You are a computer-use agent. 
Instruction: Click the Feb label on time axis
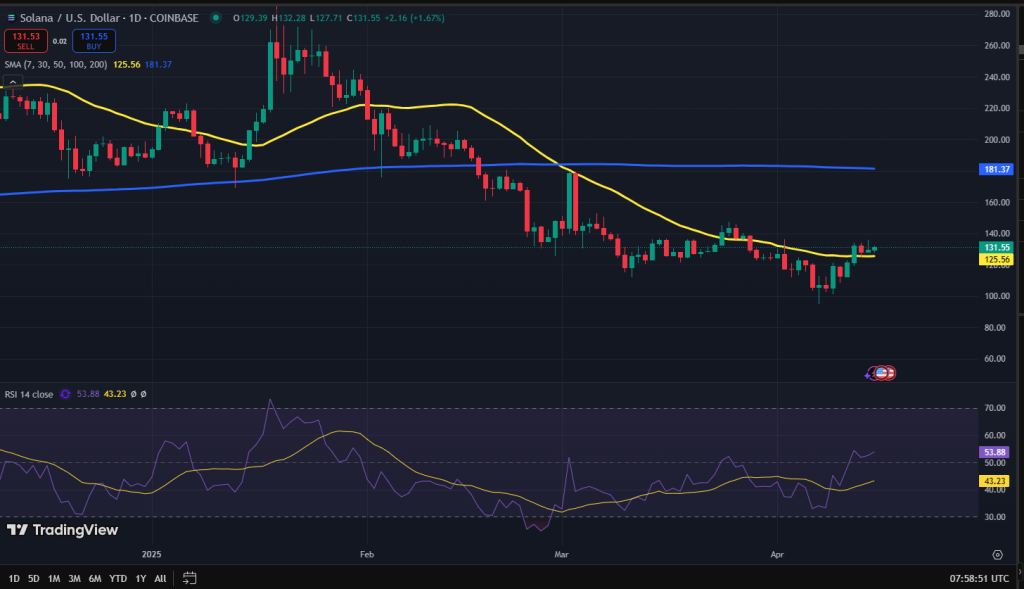[x=367, y=554]
